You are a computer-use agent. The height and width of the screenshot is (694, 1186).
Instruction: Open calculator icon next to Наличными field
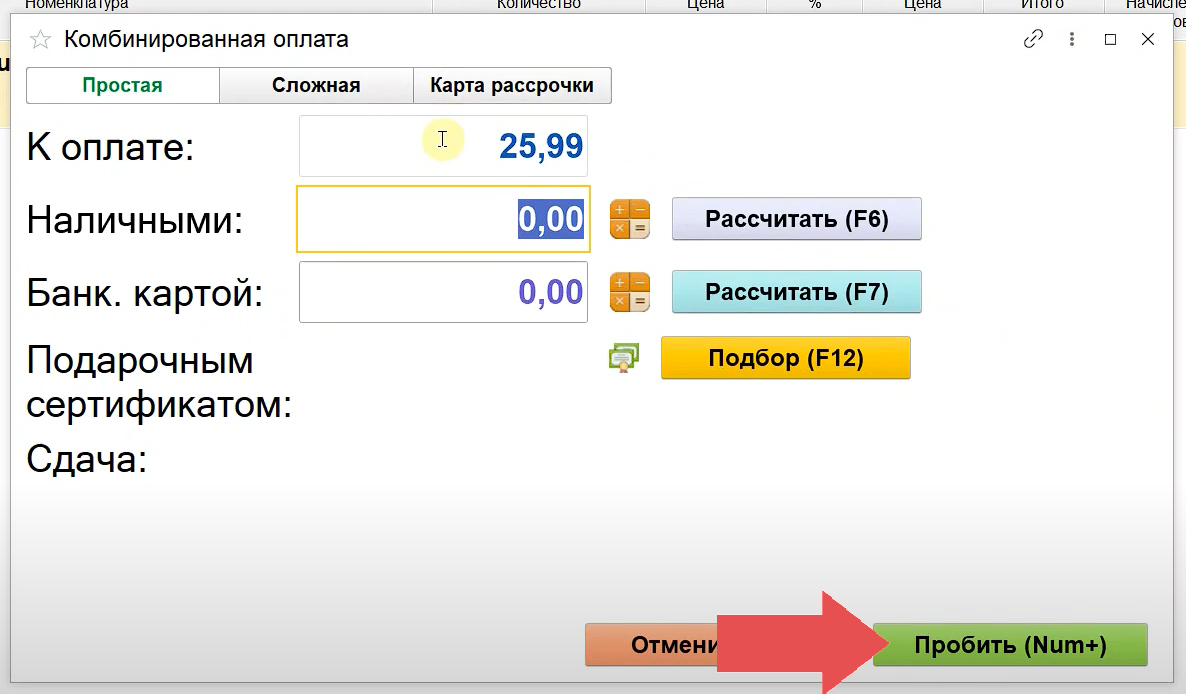630,219
